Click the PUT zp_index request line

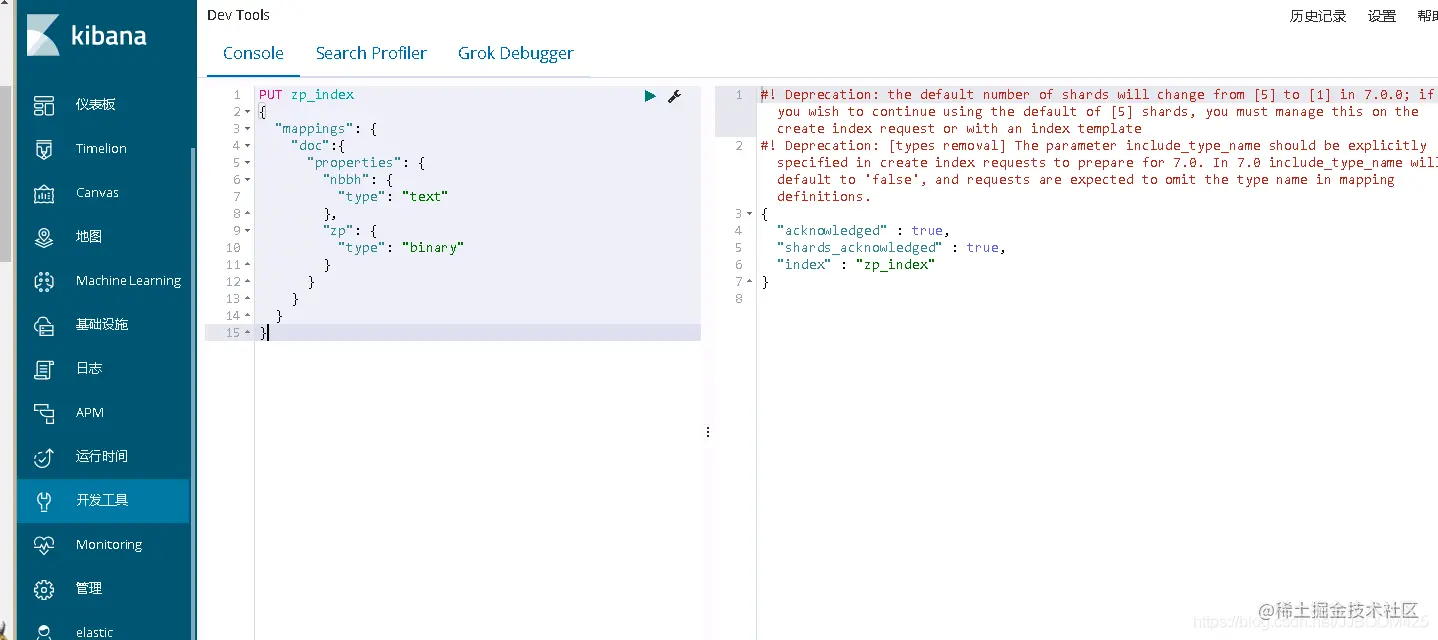tap(306, 95)
